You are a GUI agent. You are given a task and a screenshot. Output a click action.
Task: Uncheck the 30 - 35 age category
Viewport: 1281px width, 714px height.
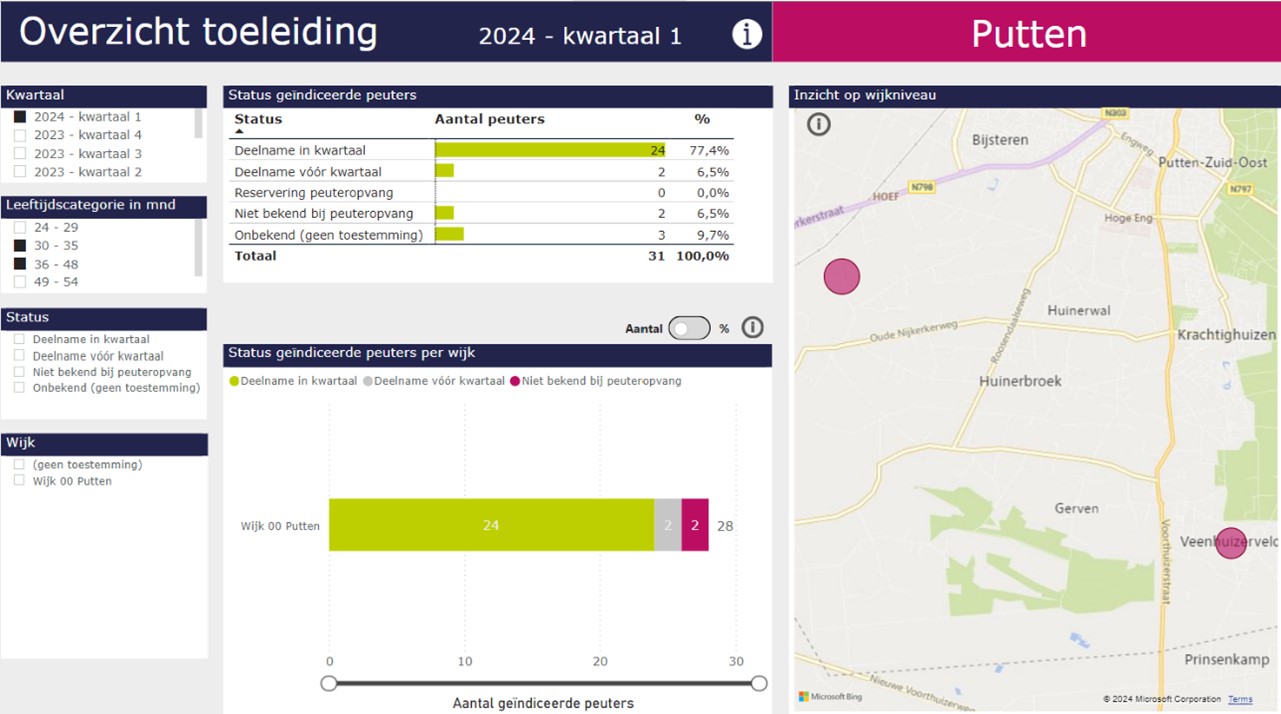pyautogui.click(x=20, y=246)
